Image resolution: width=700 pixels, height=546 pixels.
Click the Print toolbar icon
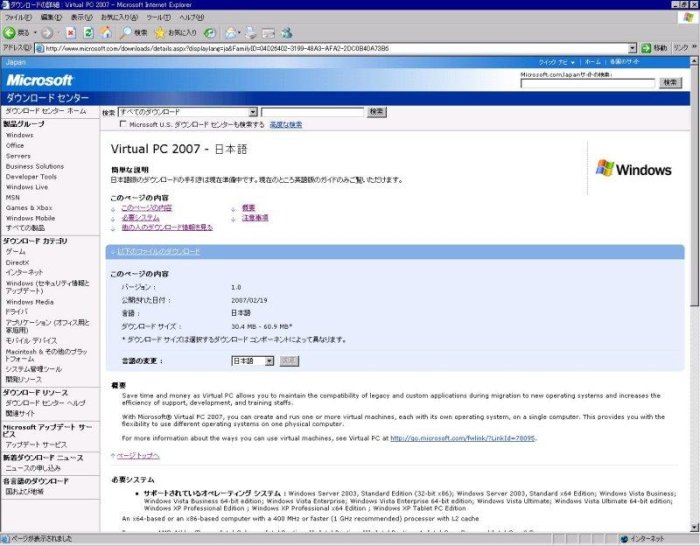pyautogui.click(x=251, y=33)
